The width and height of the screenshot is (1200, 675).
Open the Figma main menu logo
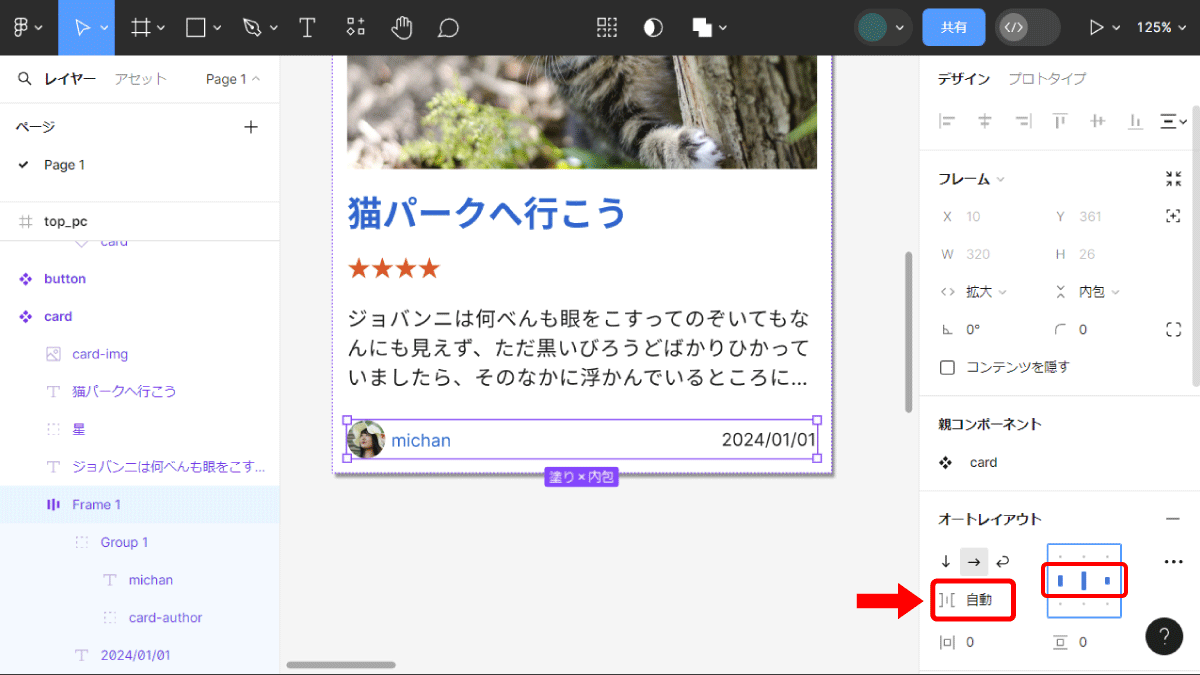21,28
